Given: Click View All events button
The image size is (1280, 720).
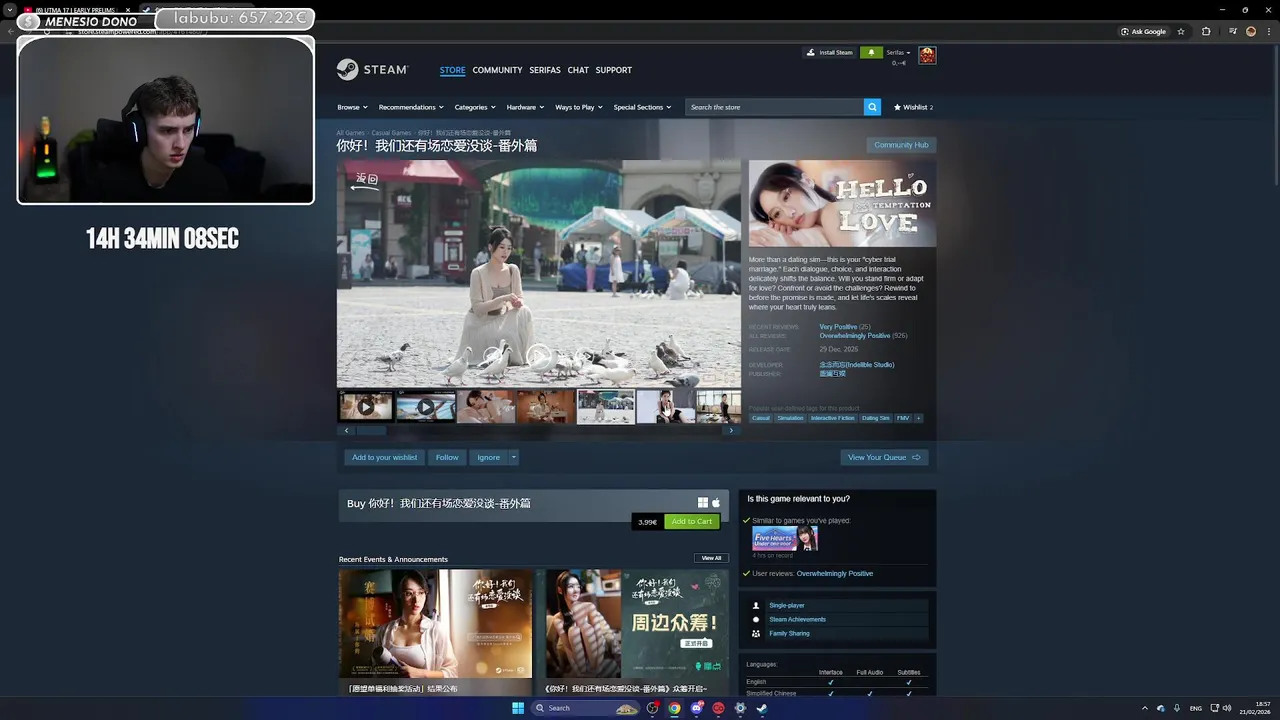Looking at the screenshot, I should 711,558.
